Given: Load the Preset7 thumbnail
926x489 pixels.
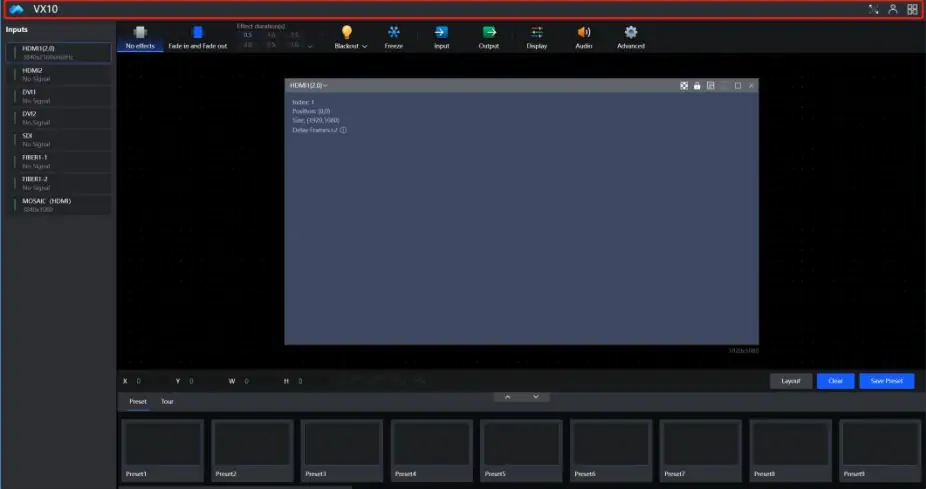Looking at the screenshot, I should coord(701,450).
